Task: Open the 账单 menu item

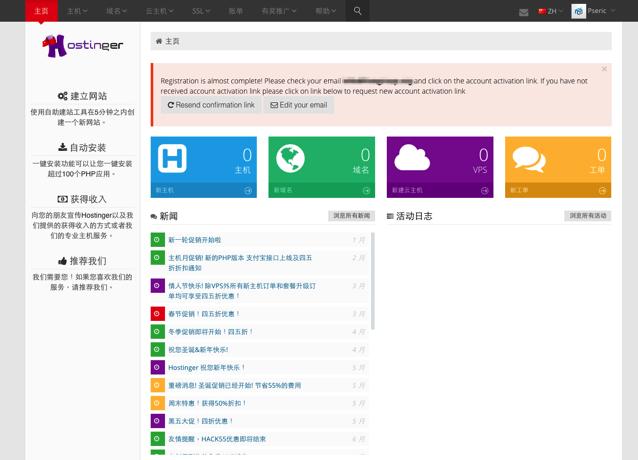Action: point(236,11)
